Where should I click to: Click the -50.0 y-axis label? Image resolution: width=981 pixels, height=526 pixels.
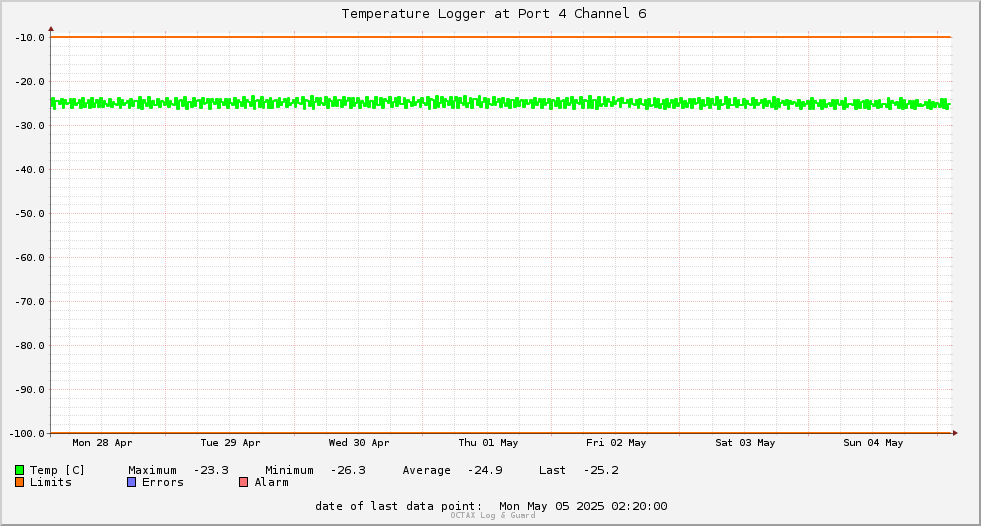click(30, 213)
